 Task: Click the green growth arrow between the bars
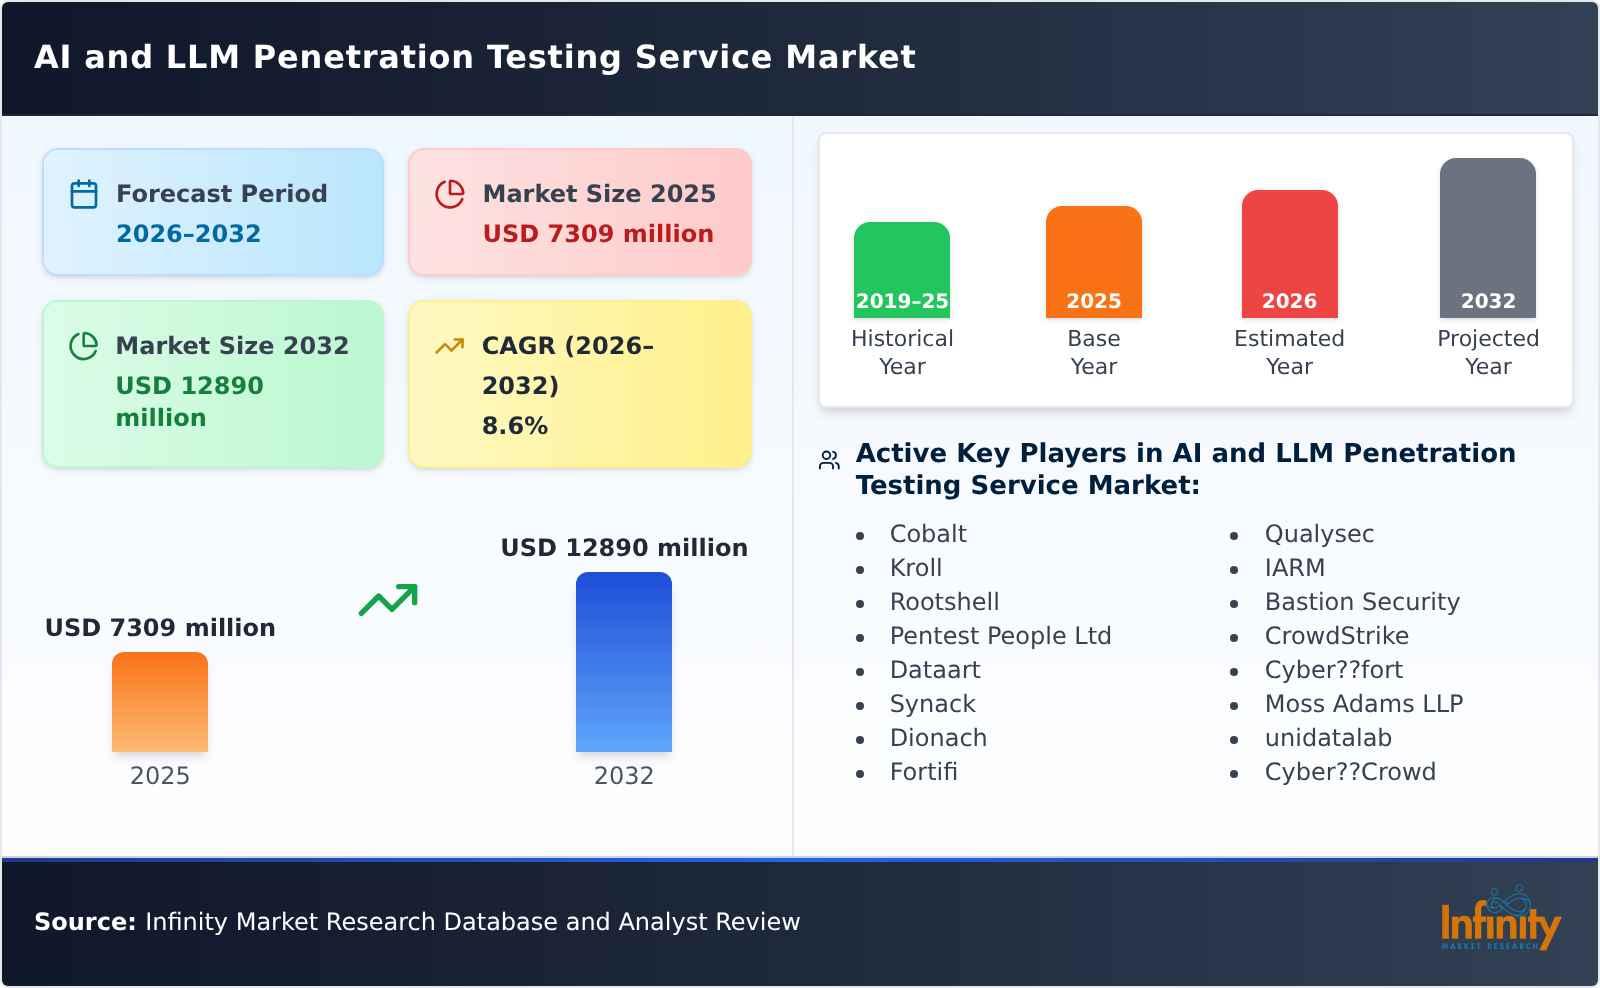click(390, 600)
